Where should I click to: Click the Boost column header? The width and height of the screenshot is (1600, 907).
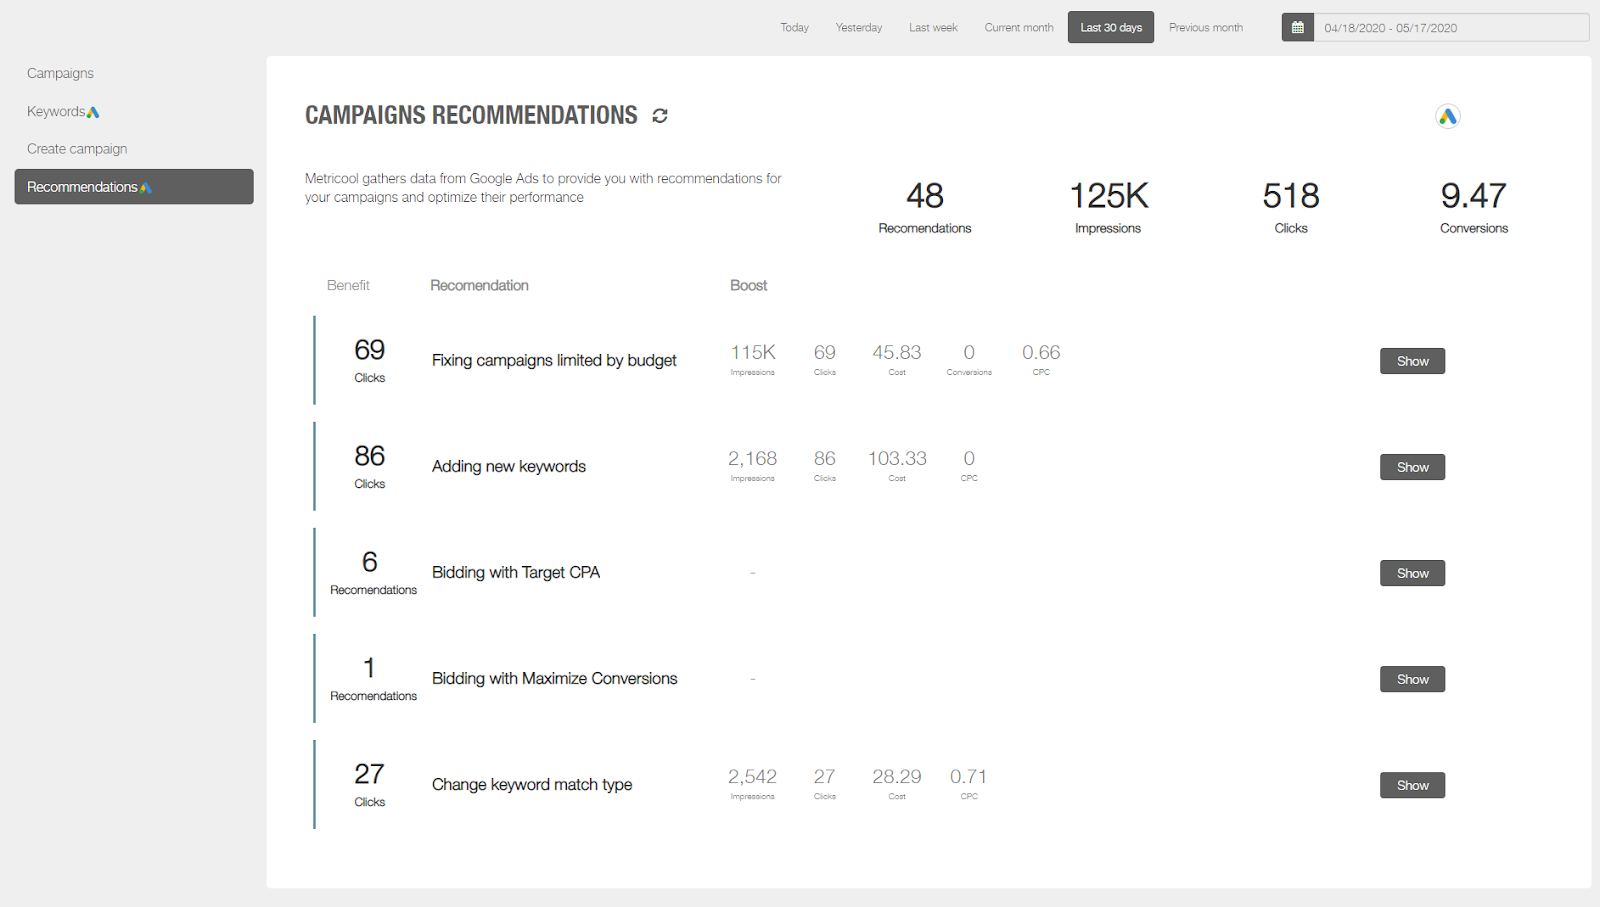(748, 285)
